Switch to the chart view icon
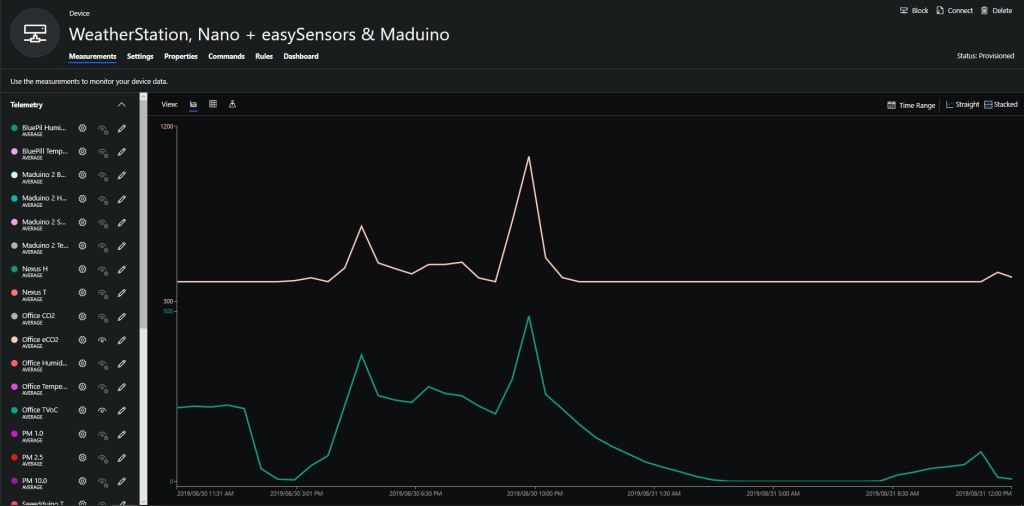 [x=193, y=104]
